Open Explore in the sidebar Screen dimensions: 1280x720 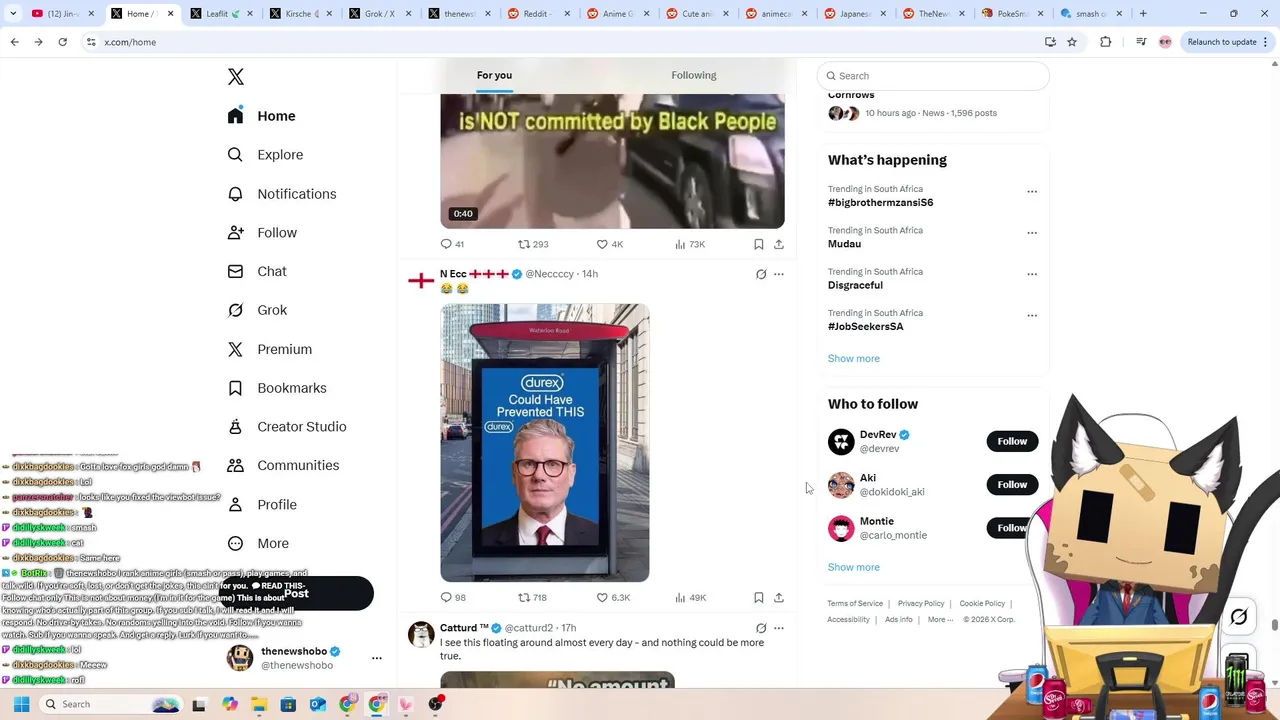265,155
